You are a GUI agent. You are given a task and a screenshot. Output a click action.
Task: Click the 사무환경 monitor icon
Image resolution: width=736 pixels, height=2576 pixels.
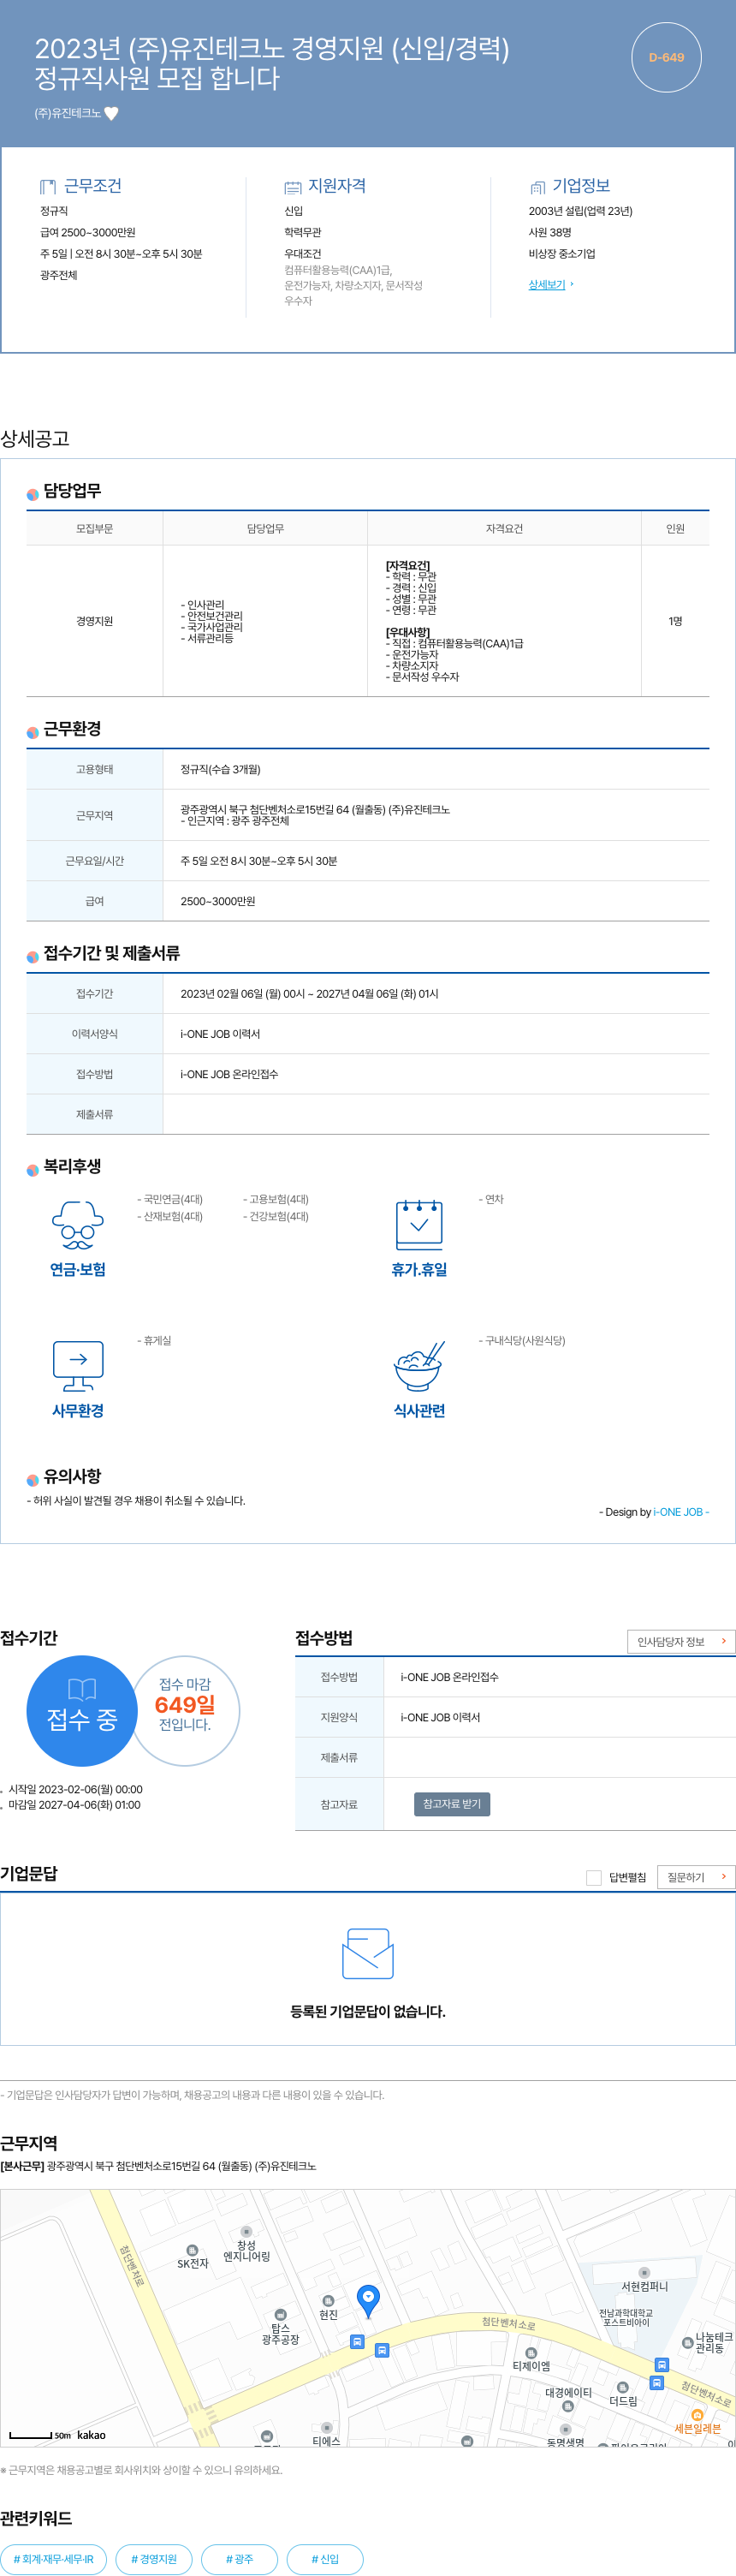pyautogui.click(x=78, y=1366)
